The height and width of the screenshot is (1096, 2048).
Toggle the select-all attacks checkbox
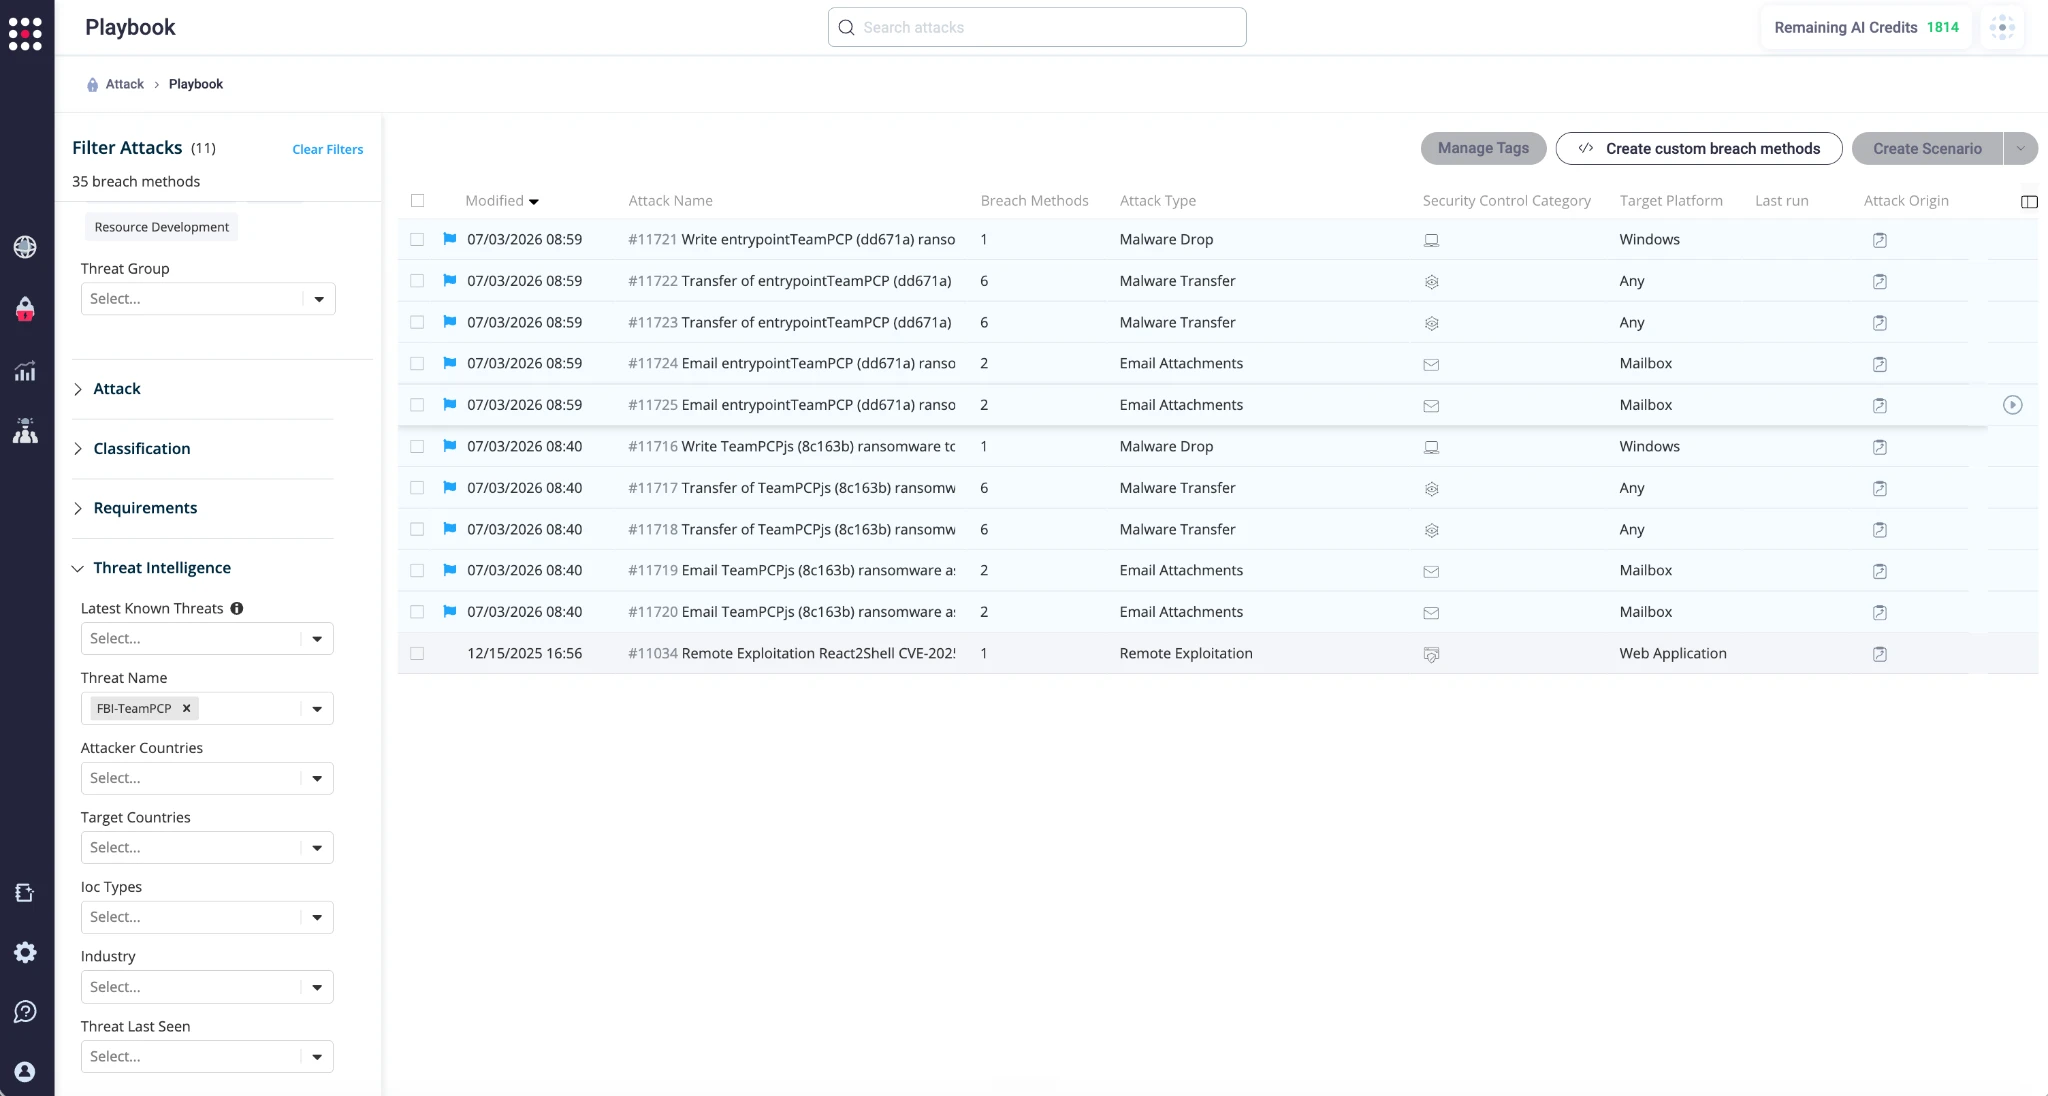[418, 201]
